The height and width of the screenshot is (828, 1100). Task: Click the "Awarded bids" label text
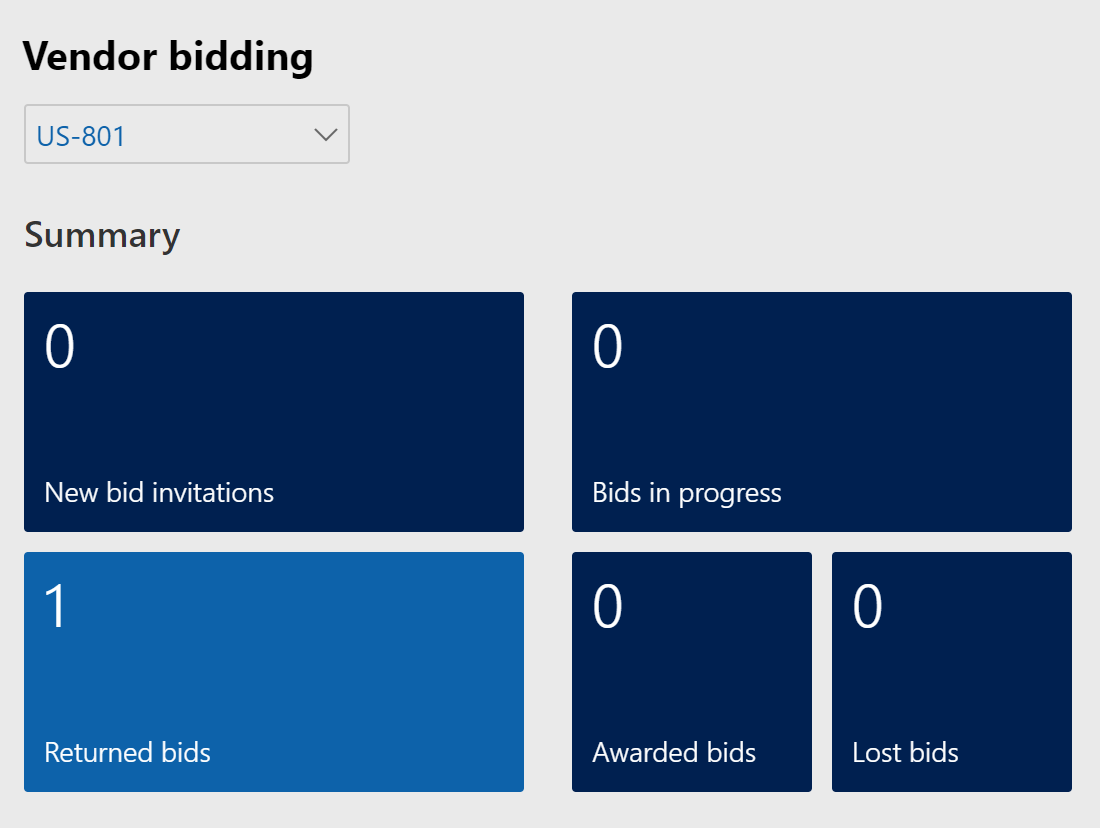coord(674,753)
